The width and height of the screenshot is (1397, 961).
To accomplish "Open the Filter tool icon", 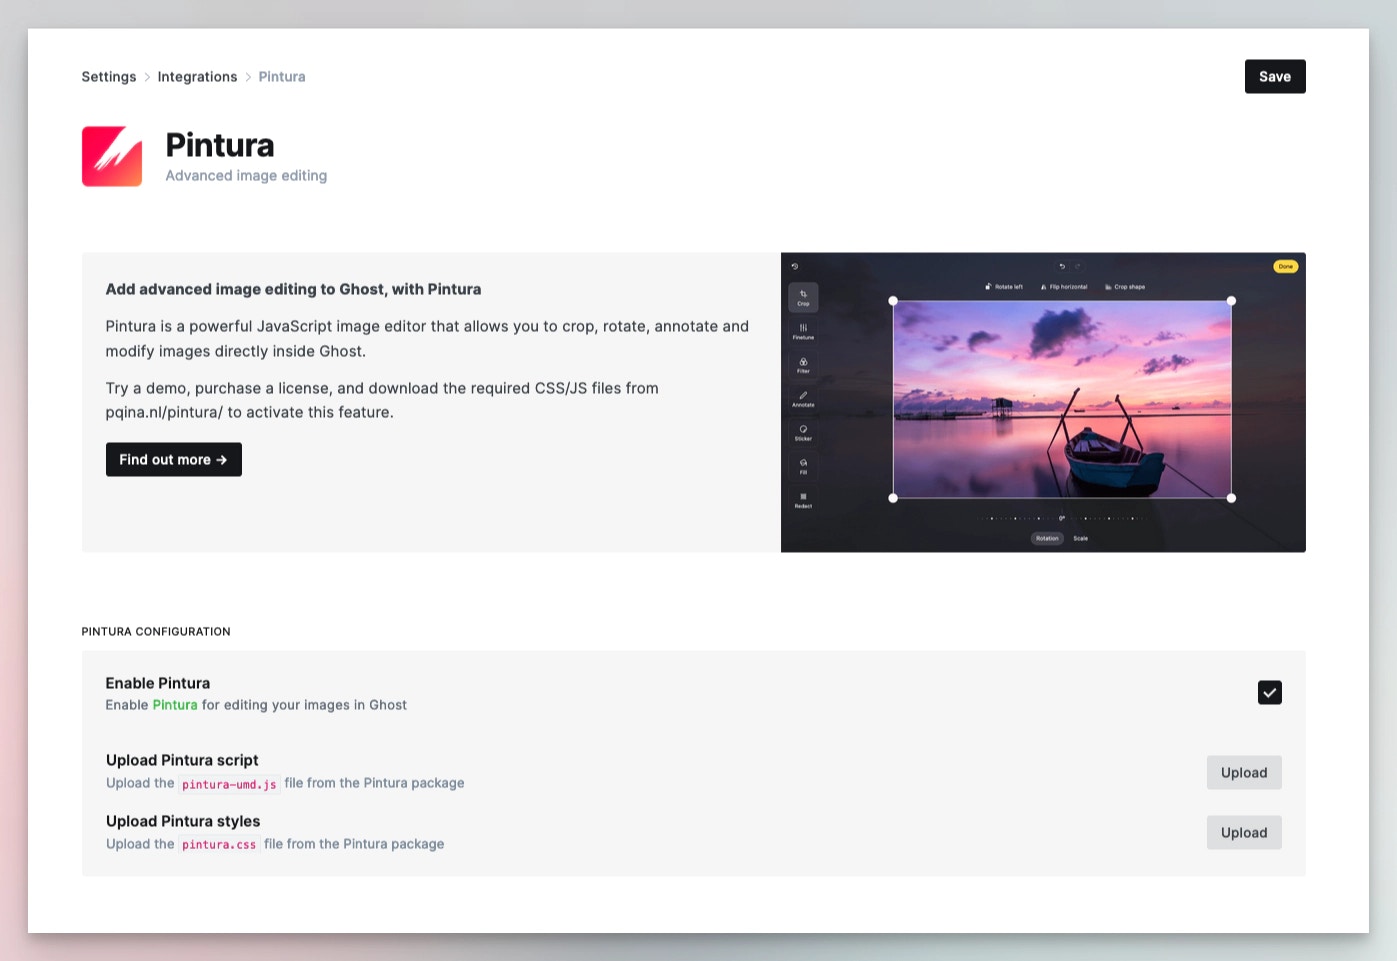I will tap(803, 365).
